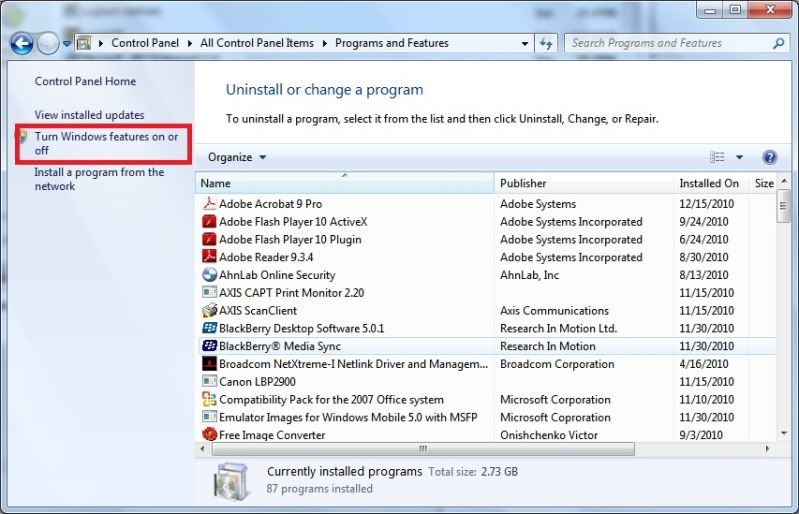Image resolution: width=799 pixels, height=514 pixels.
Task: Open the address bar history dropdown
Action: [x=525, y=44]
